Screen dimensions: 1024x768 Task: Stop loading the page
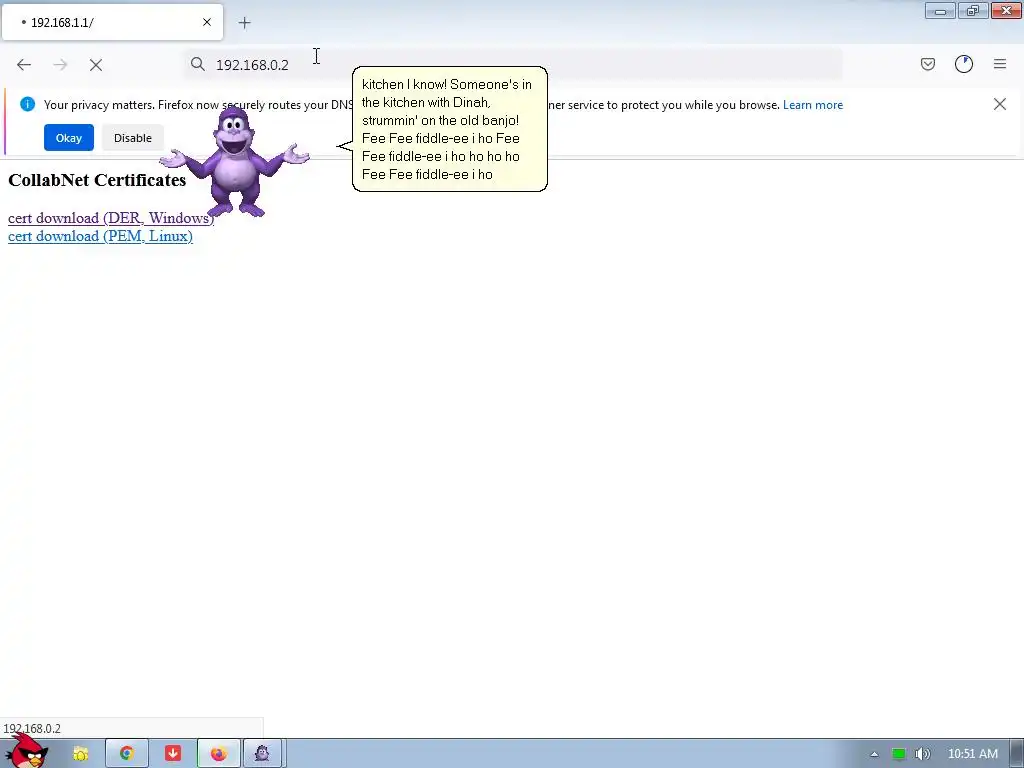click(x=96, y=65)
